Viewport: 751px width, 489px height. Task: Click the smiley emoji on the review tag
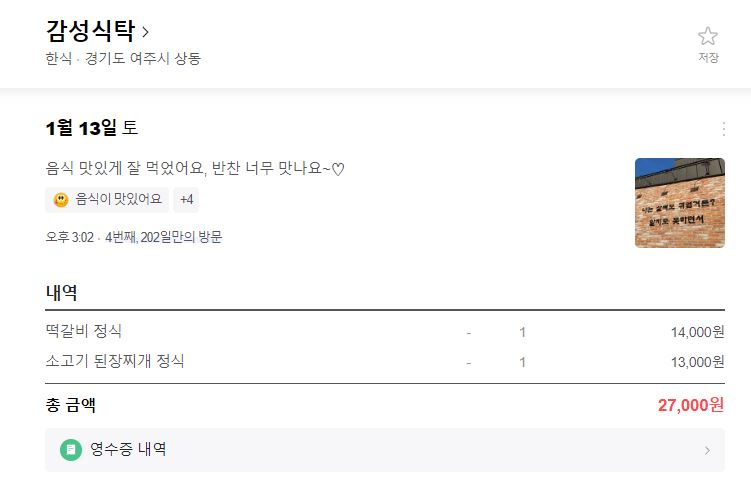(x=61, y=200)
